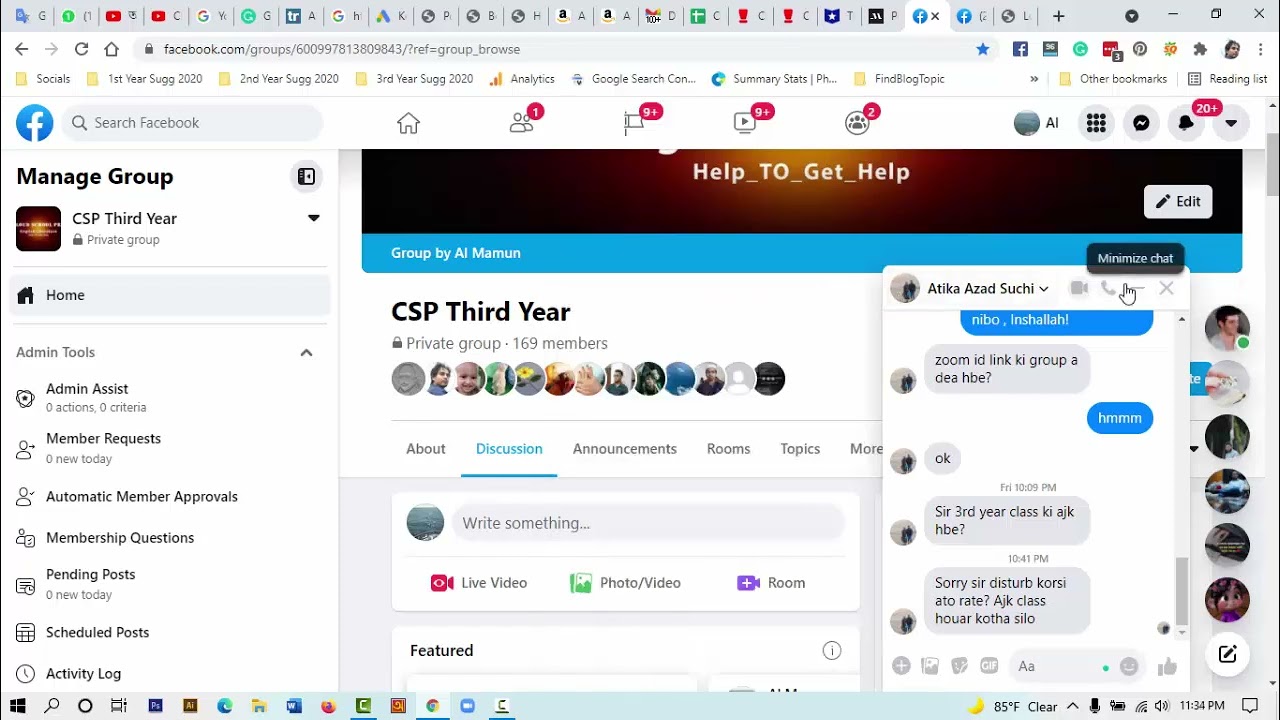
Task: Expand hidden bookmarks chevron
Action: [x=1034, y=79]
